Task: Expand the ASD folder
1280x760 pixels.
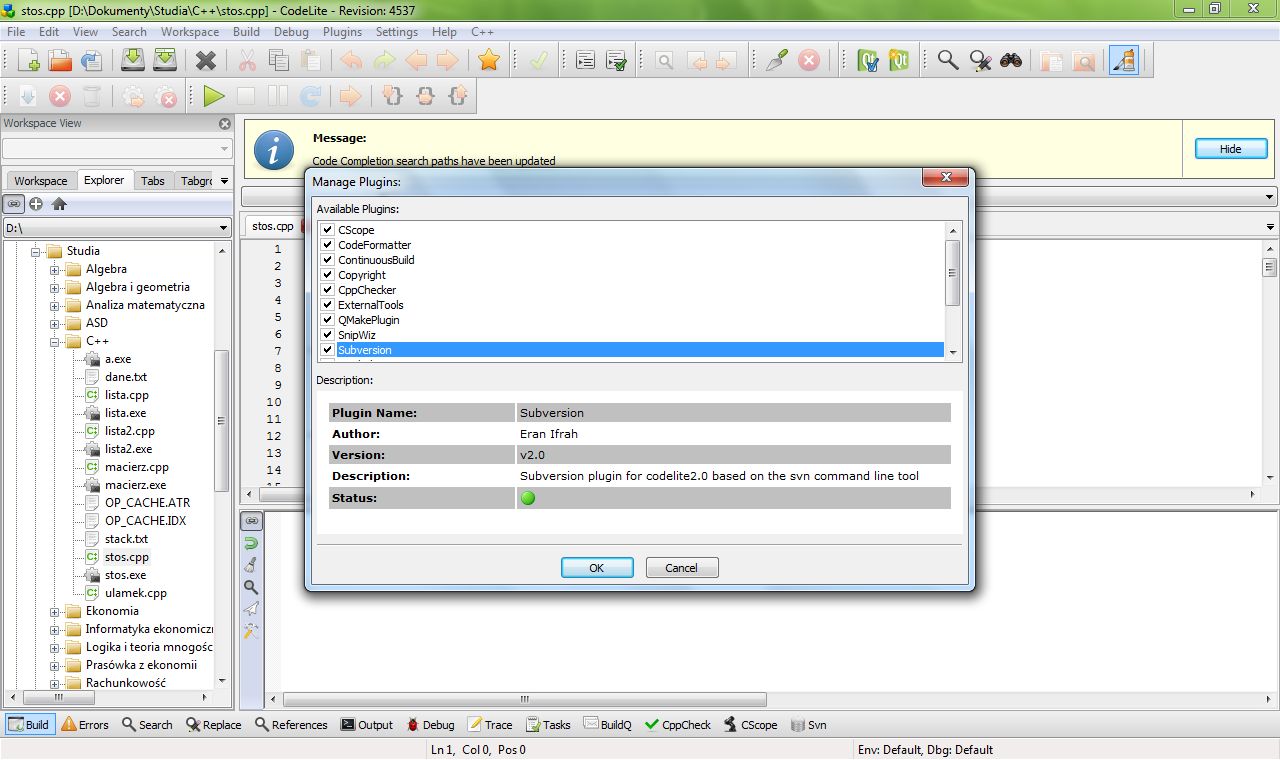Action: [x=56, y=323]
